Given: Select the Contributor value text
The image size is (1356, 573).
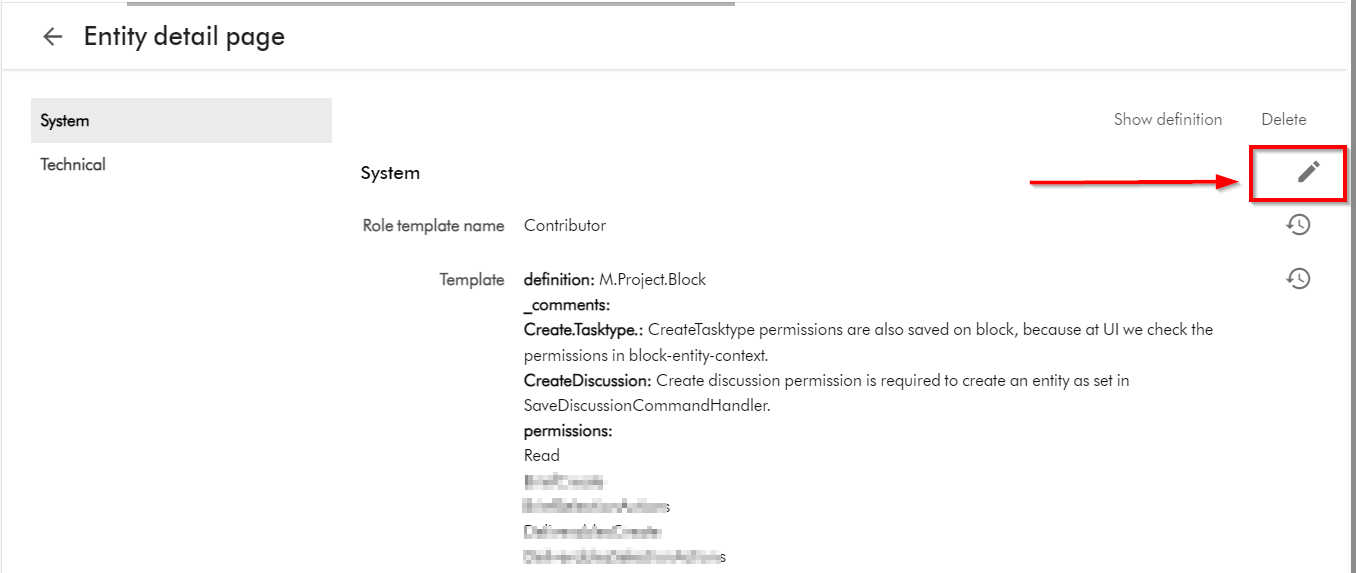Looking at the screenshot, I should [x=565, y=226].
